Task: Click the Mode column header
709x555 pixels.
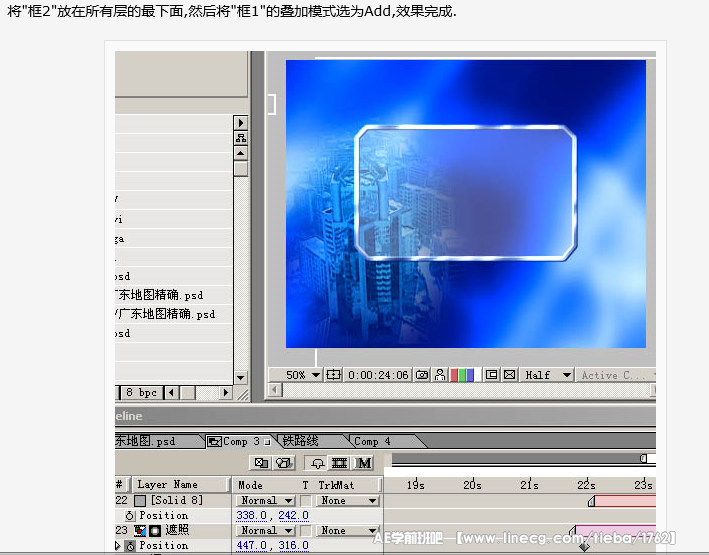Action: click(251, 485)
